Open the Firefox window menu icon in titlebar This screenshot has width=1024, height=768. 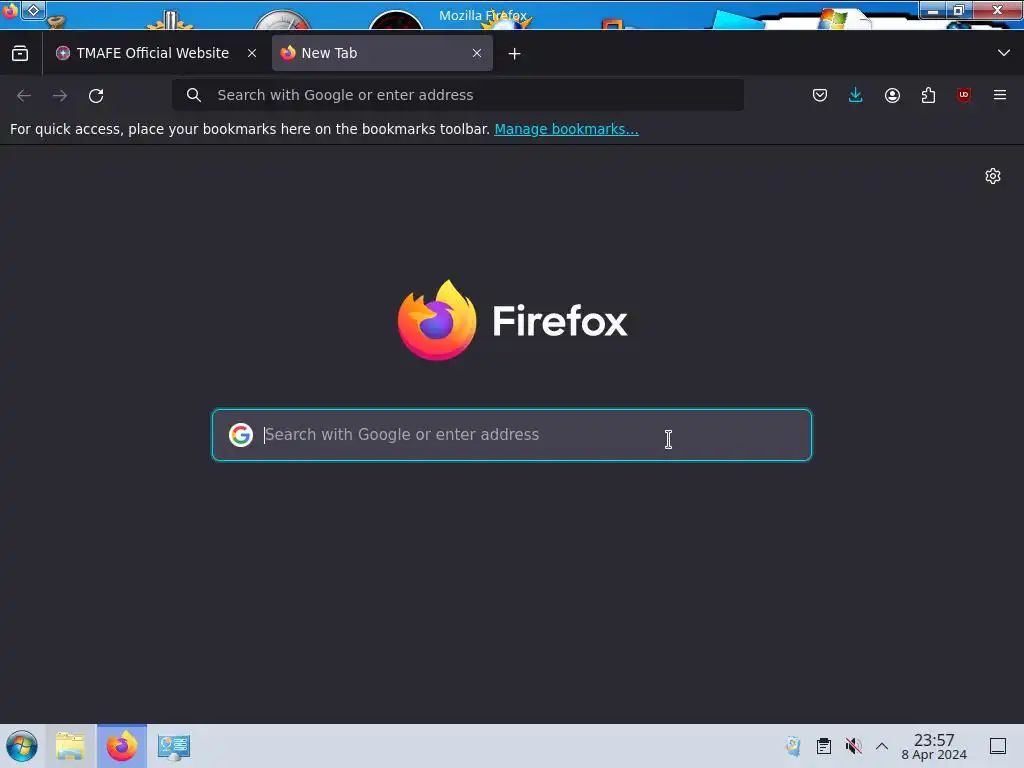coord(10,10)
